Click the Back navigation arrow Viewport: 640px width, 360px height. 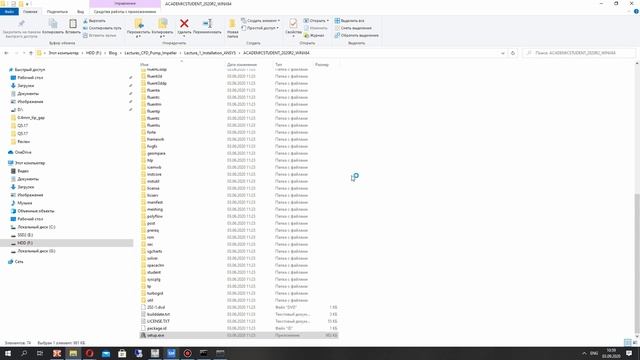tap(6, 53)
